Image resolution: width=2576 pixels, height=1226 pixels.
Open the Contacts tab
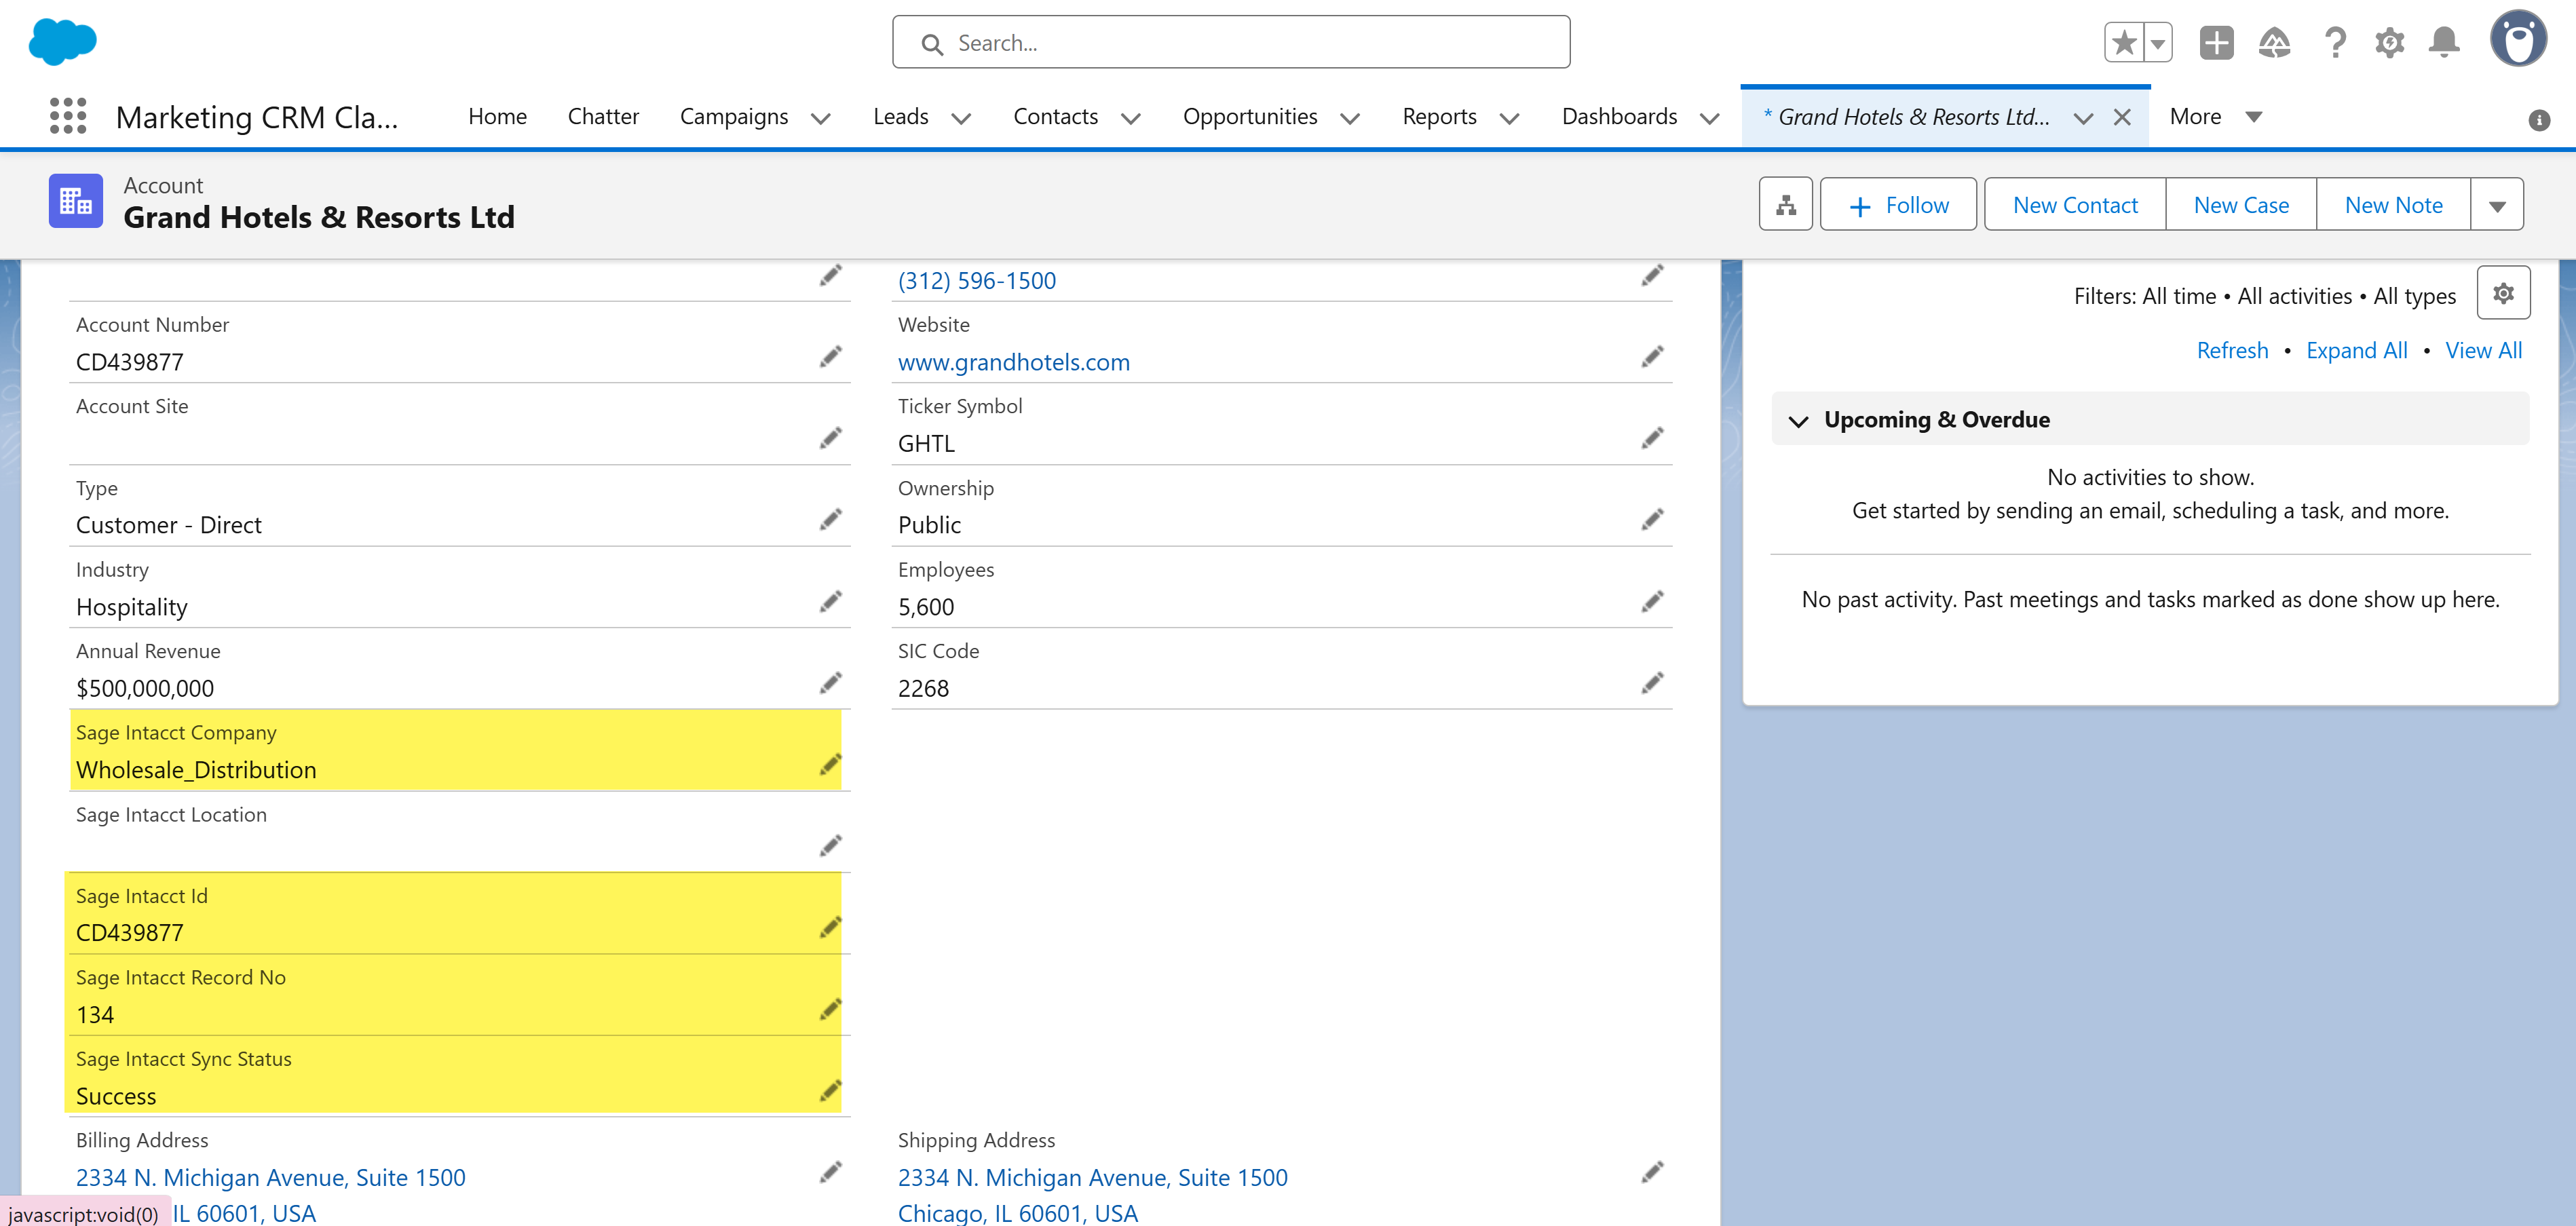click(1055, 117)
